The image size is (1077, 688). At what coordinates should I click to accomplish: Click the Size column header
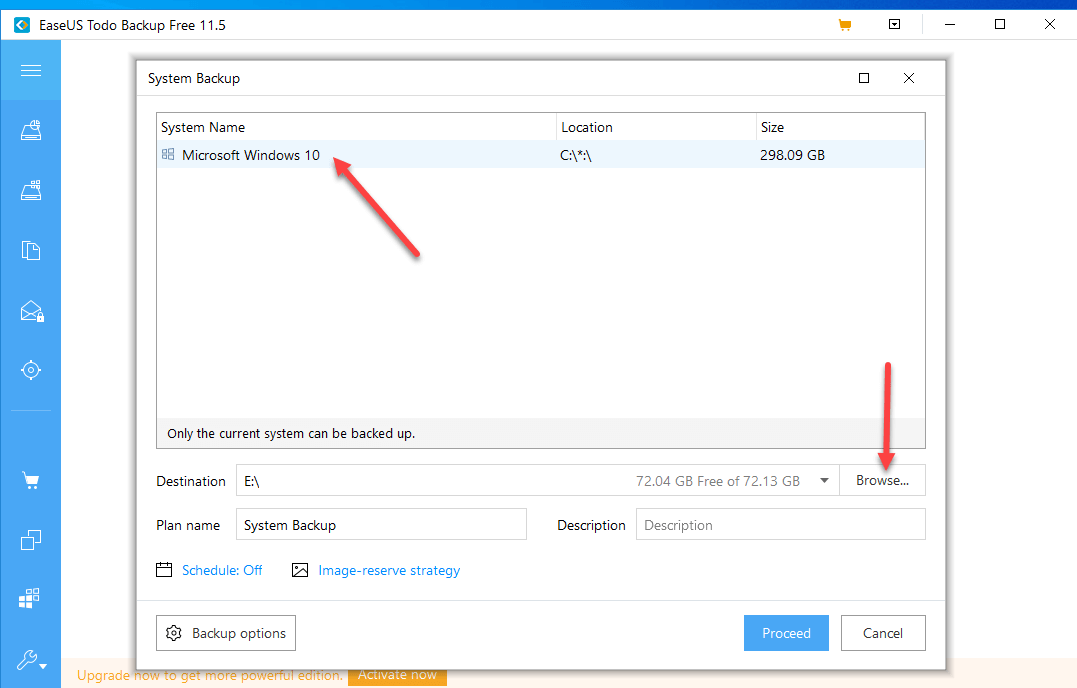pos(841,127)
